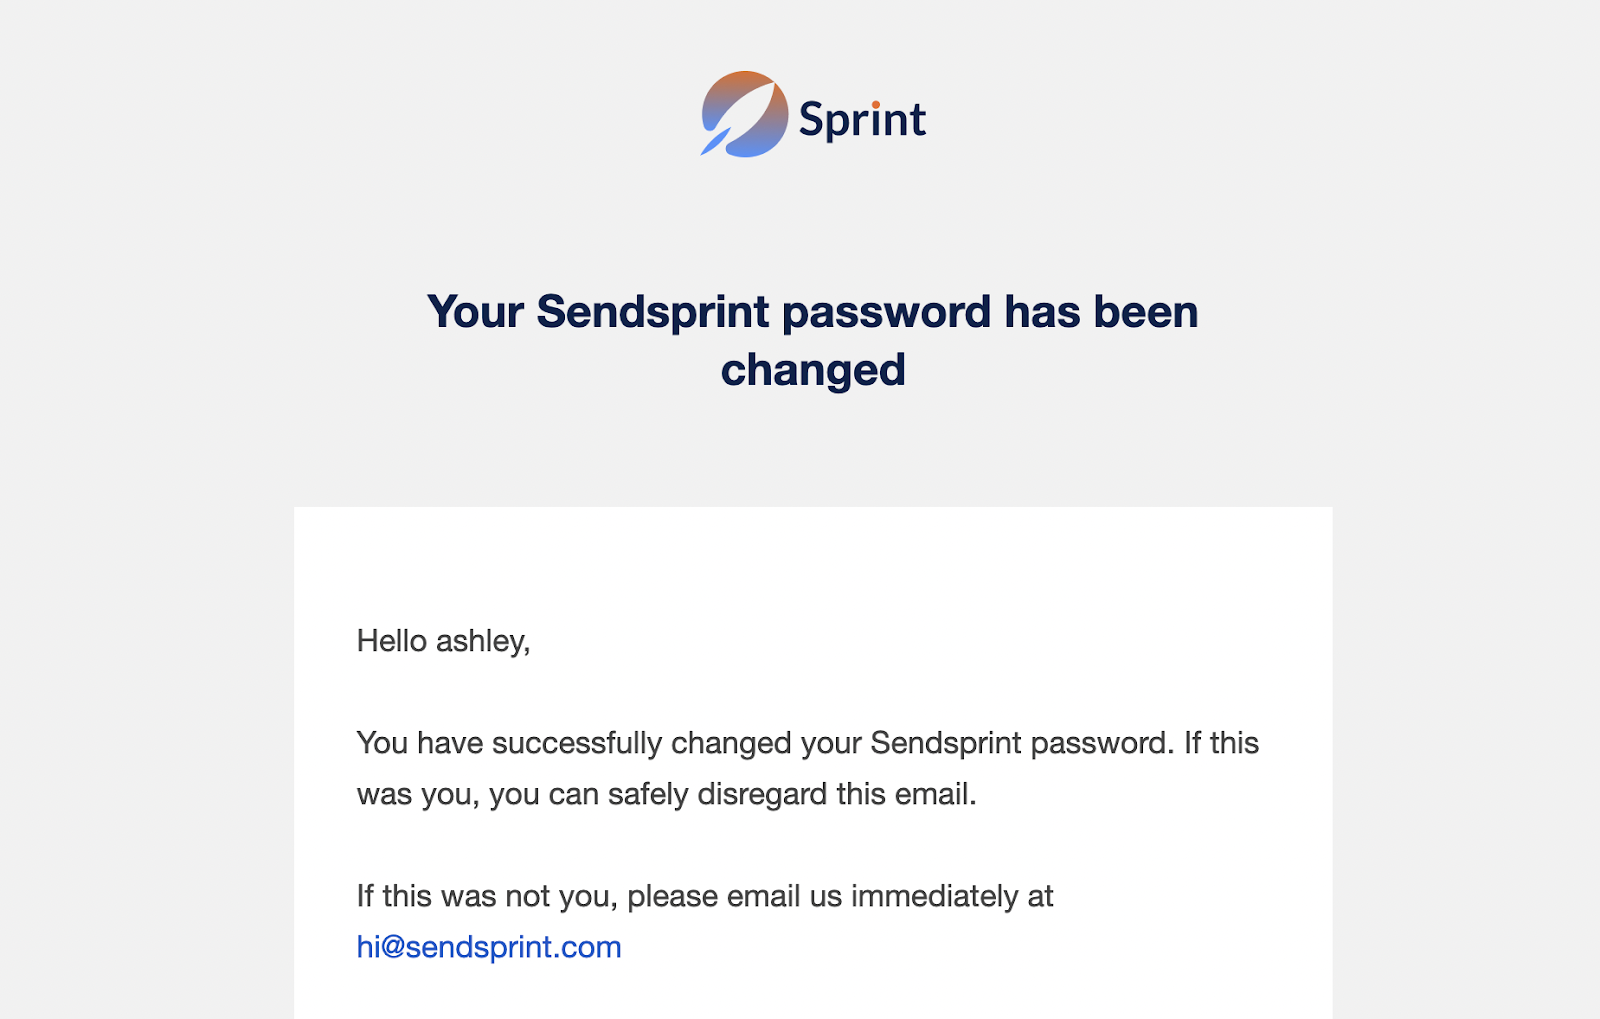Screen dimensions: 1600x1019
Task: Open the hi@sendsprint.com email link
Action: tap(489, 947)
